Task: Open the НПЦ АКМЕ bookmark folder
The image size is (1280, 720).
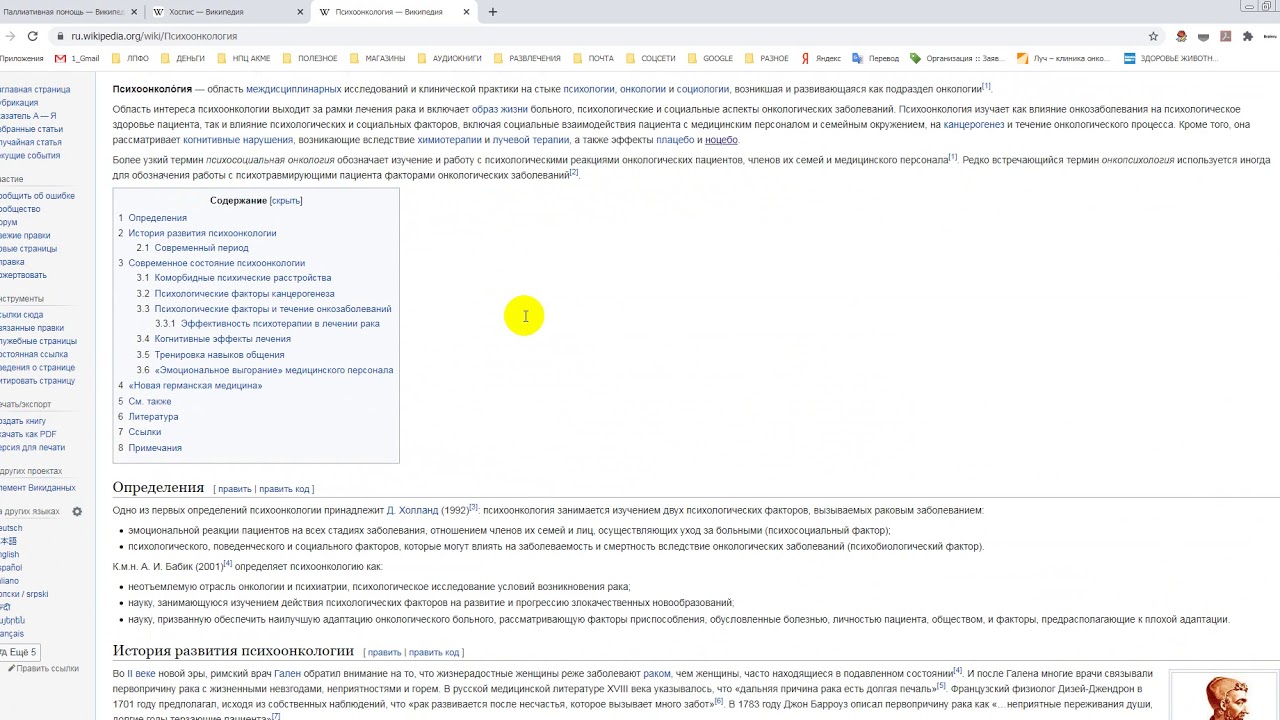Action: pos(243,58)
